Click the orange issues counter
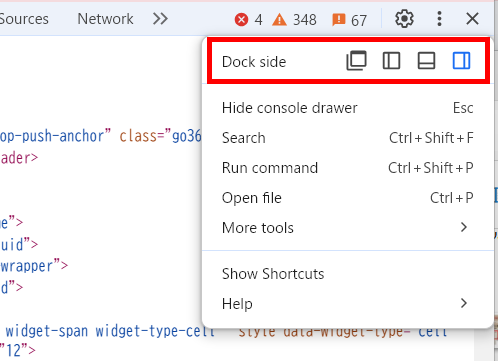498x361 pixels. [x=349, y=20]
